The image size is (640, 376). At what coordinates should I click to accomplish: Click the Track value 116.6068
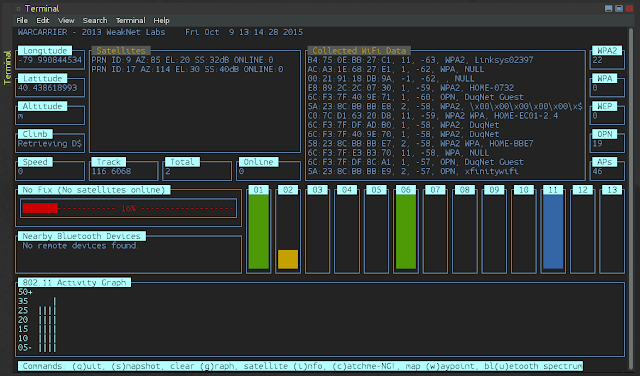[111, 171]
